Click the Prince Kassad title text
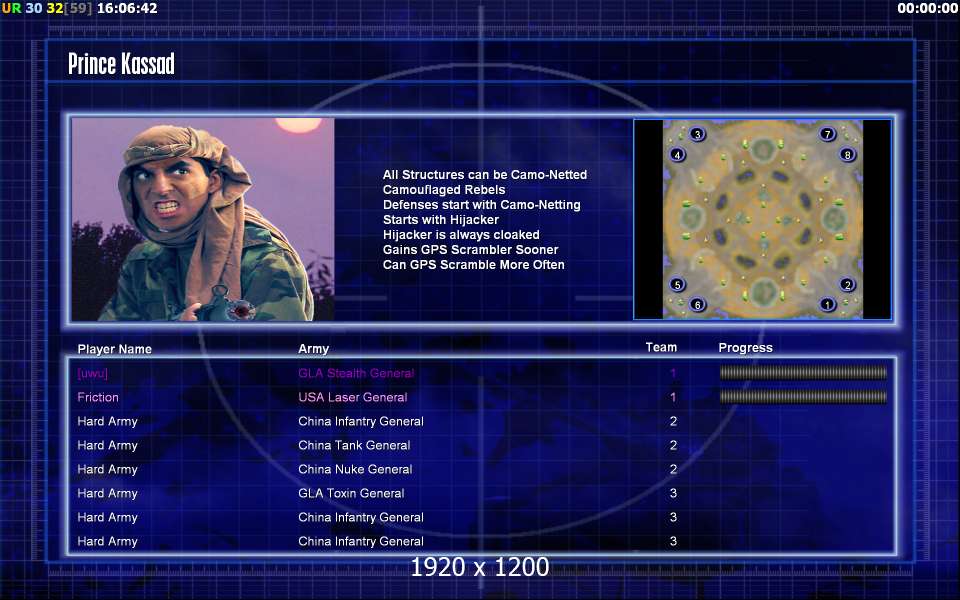The image size is (960, 600). [x=121, y=64]
